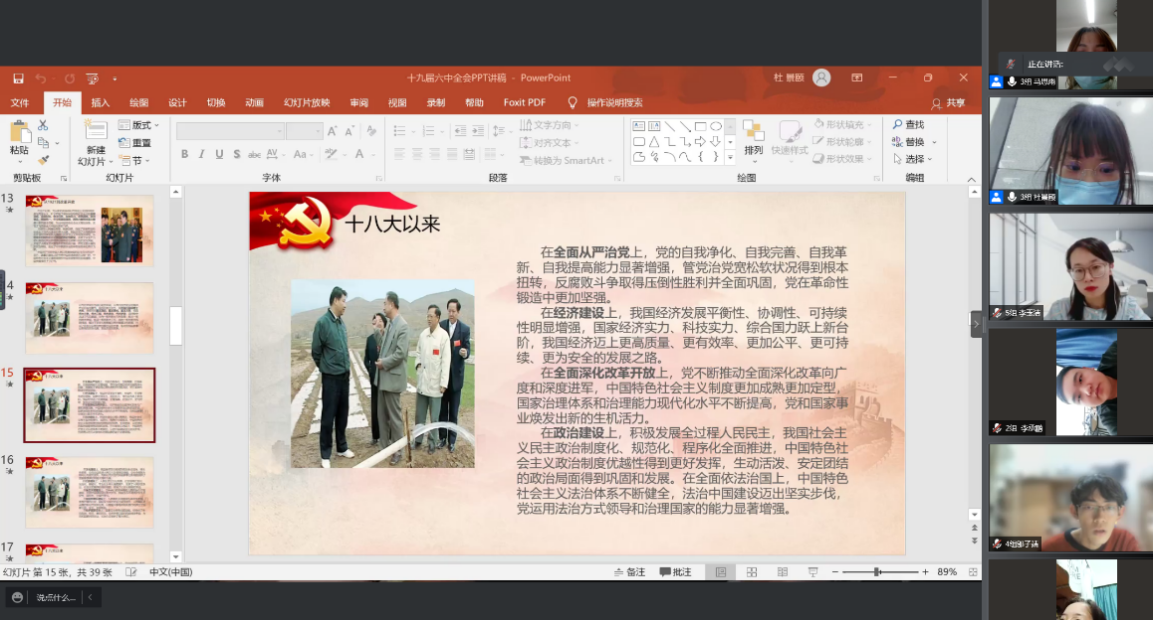This screenshot has height=620, width=1153.
Task: Switch to the Slide Show (幻灯片放映) tab
Action: point(306,102)
